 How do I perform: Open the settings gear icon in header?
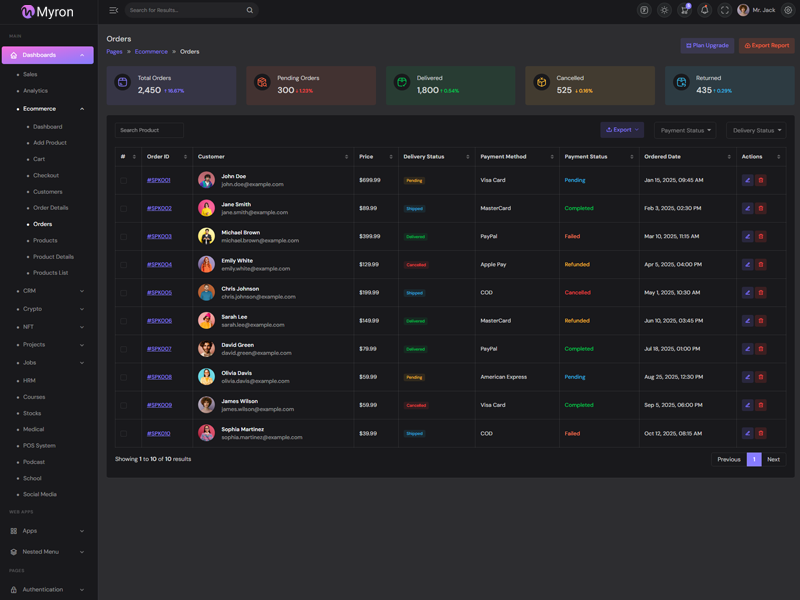[788, 10]
